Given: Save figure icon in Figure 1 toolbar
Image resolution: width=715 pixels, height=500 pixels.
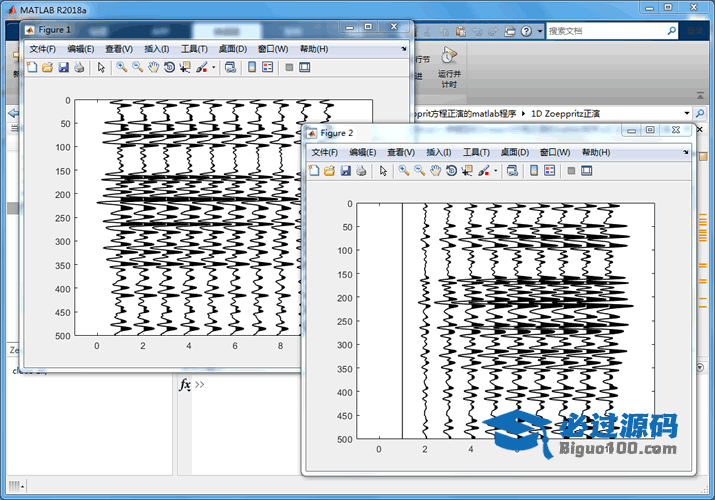Looking at the screenshot, I should coord(63,67).
